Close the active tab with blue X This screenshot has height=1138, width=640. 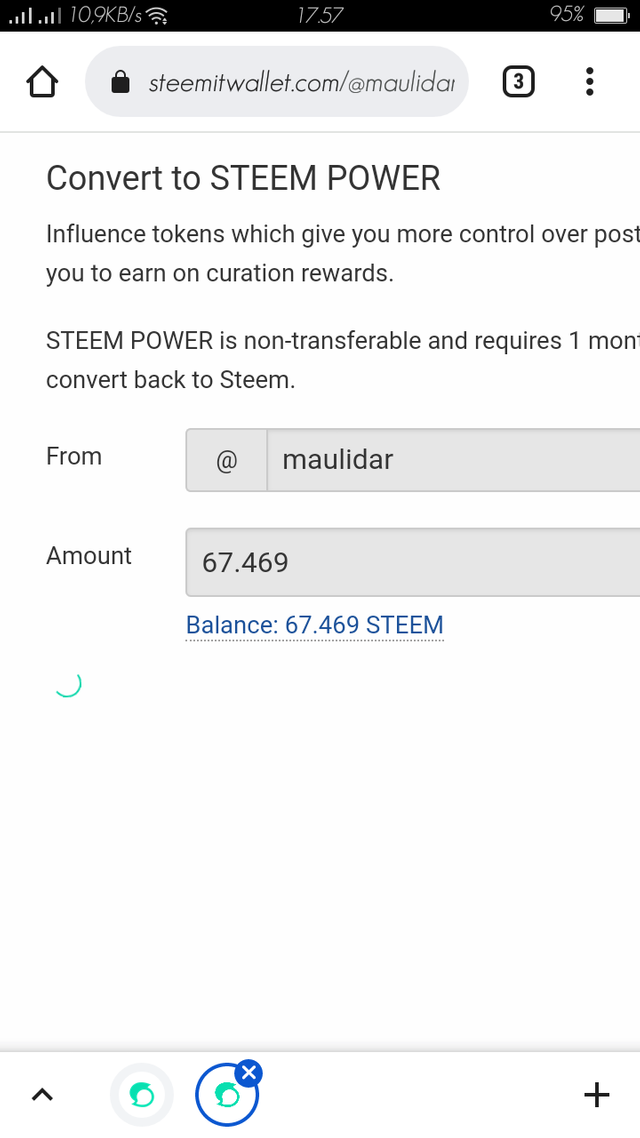tap(249, 1074)
